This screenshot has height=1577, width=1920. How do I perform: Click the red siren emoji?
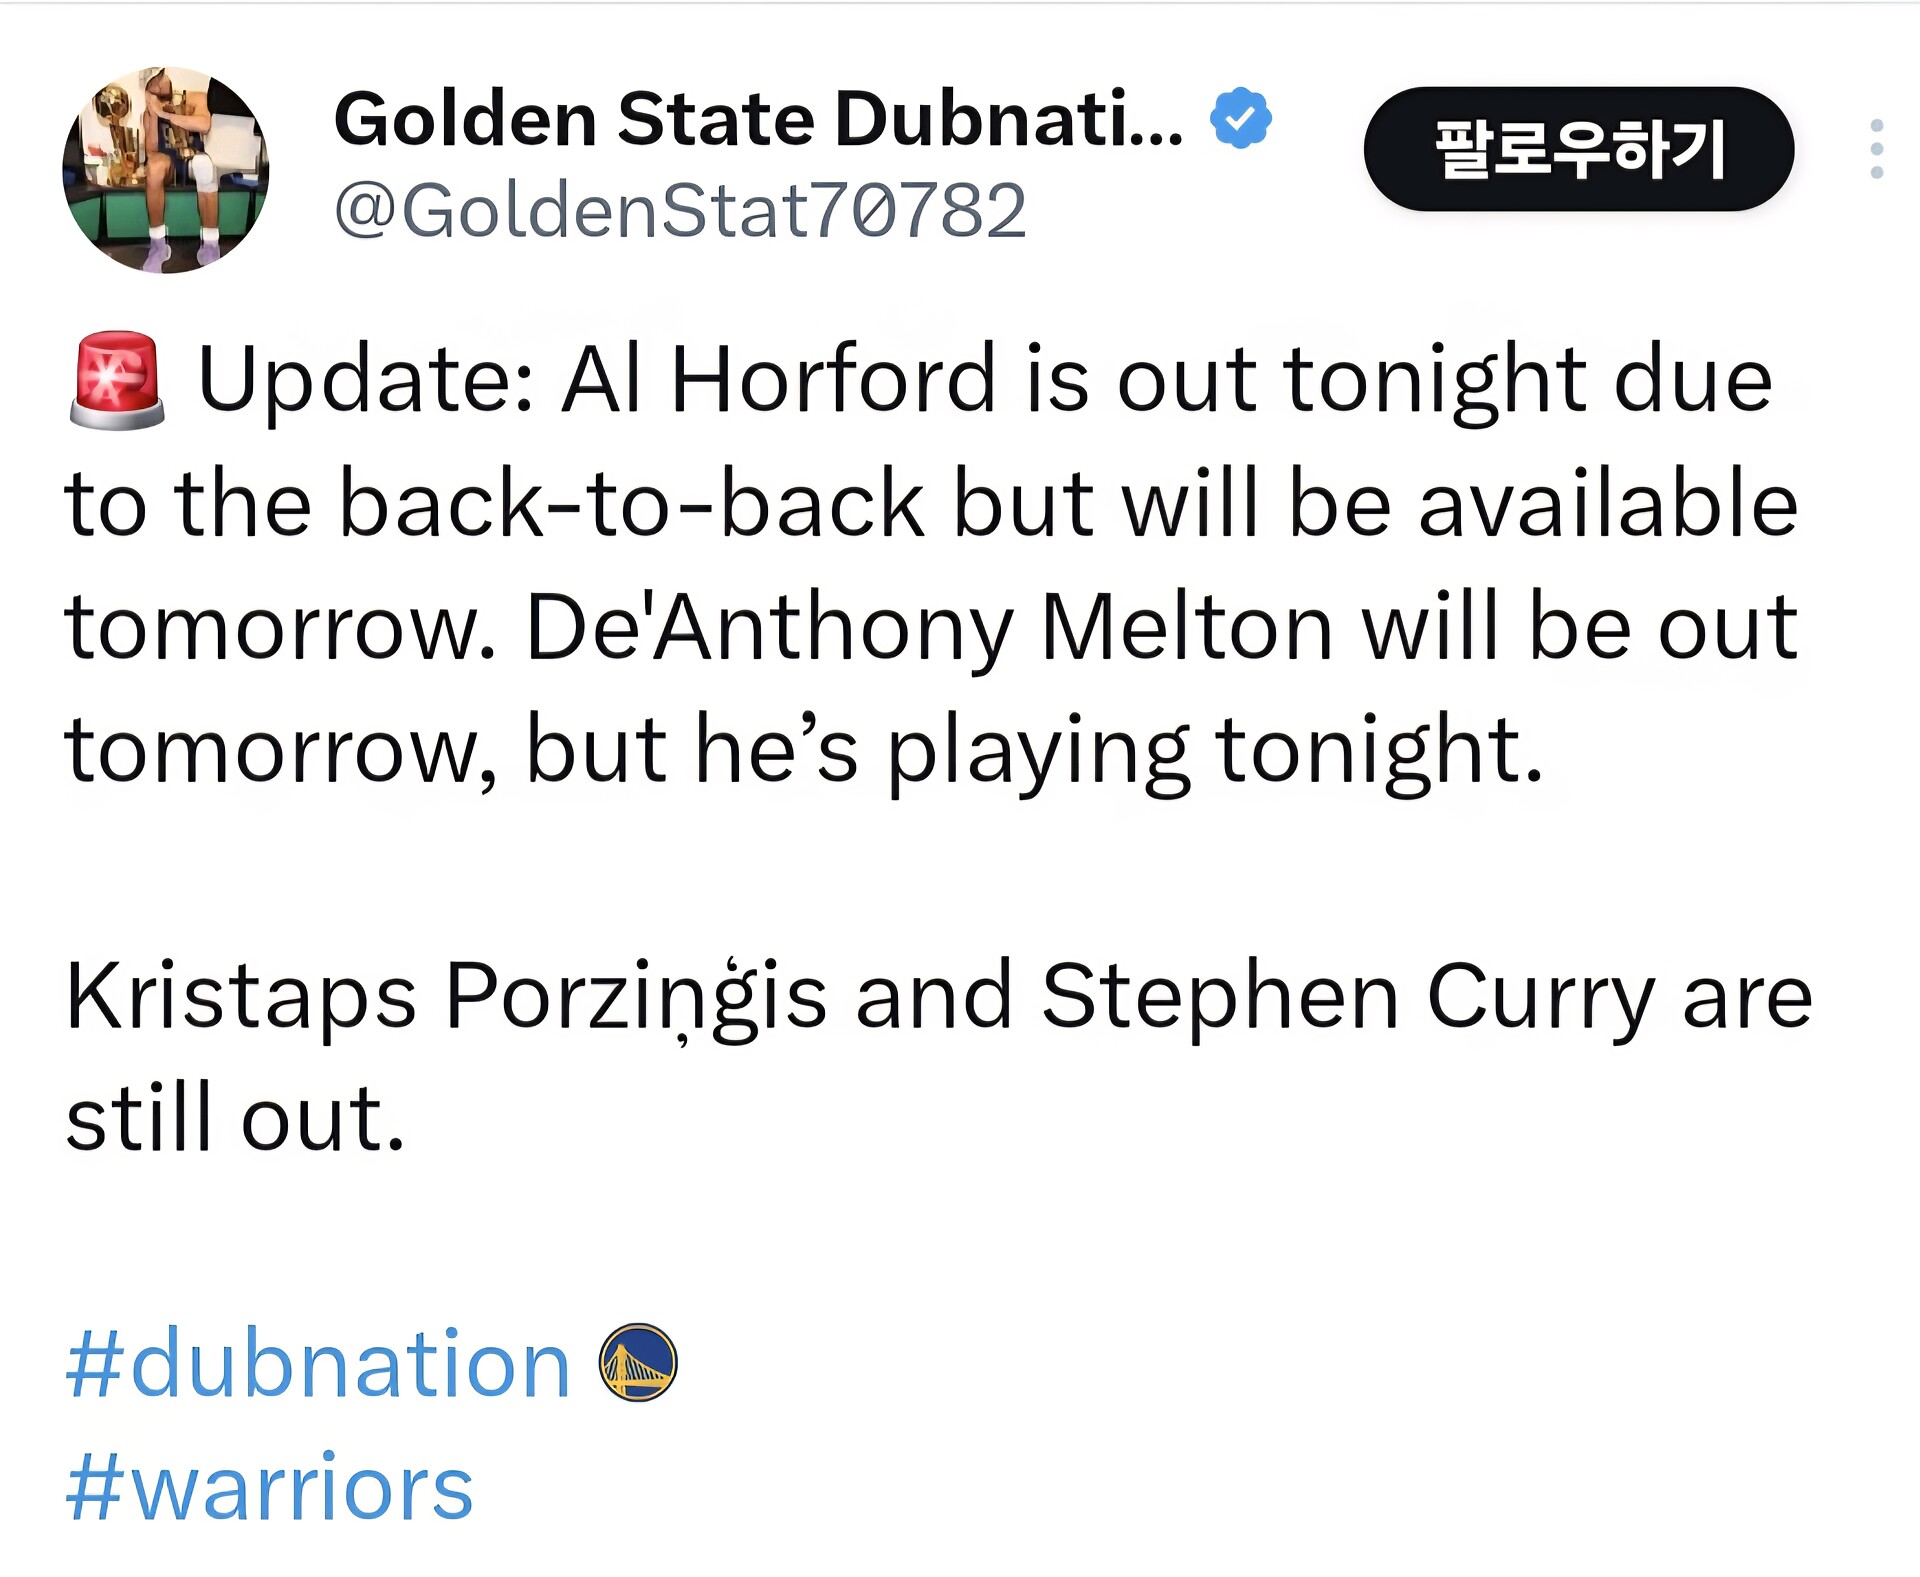click(x=116, y=381)
